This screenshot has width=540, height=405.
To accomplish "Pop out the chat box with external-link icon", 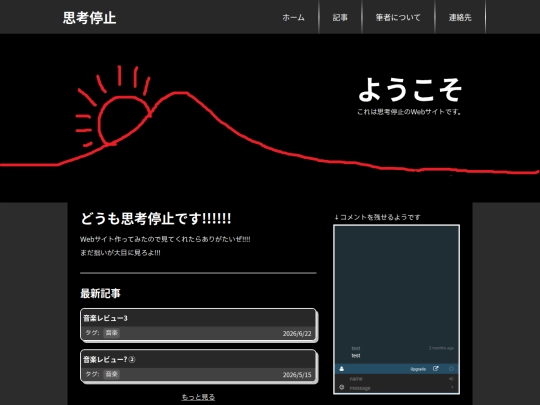I will click(436, 368).
